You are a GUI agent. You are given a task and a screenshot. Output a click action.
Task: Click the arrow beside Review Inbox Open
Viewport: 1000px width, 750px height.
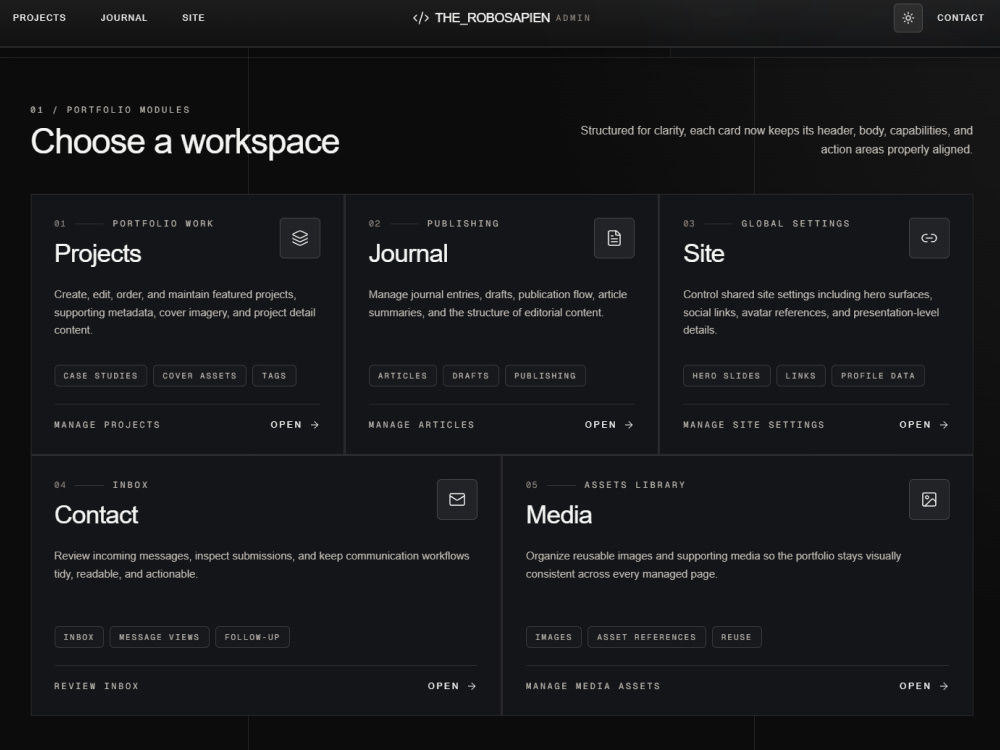point(472,686)
